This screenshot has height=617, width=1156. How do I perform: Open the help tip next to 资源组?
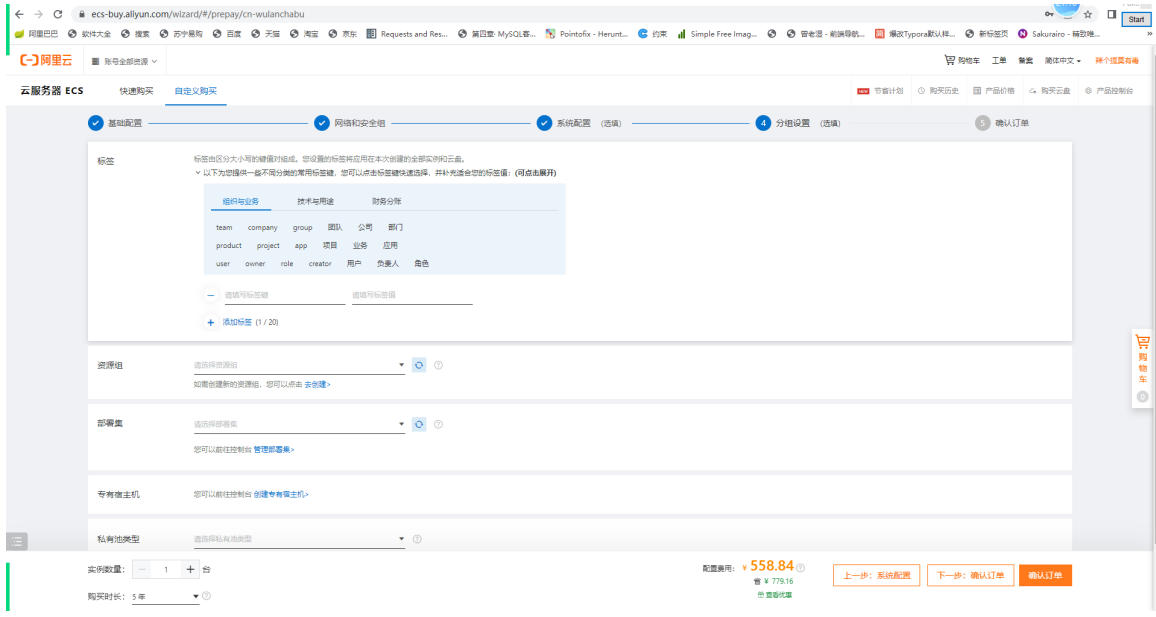click(x=438, y=365)
